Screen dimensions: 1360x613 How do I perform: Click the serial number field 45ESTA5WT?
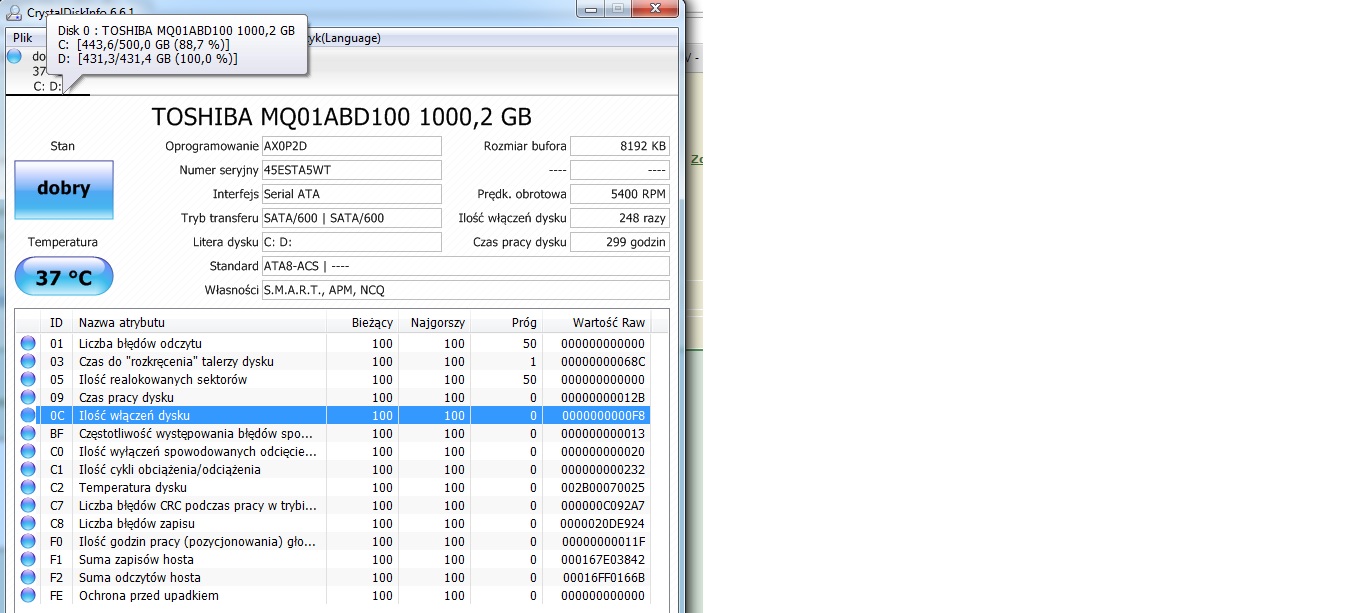point(351,170)
